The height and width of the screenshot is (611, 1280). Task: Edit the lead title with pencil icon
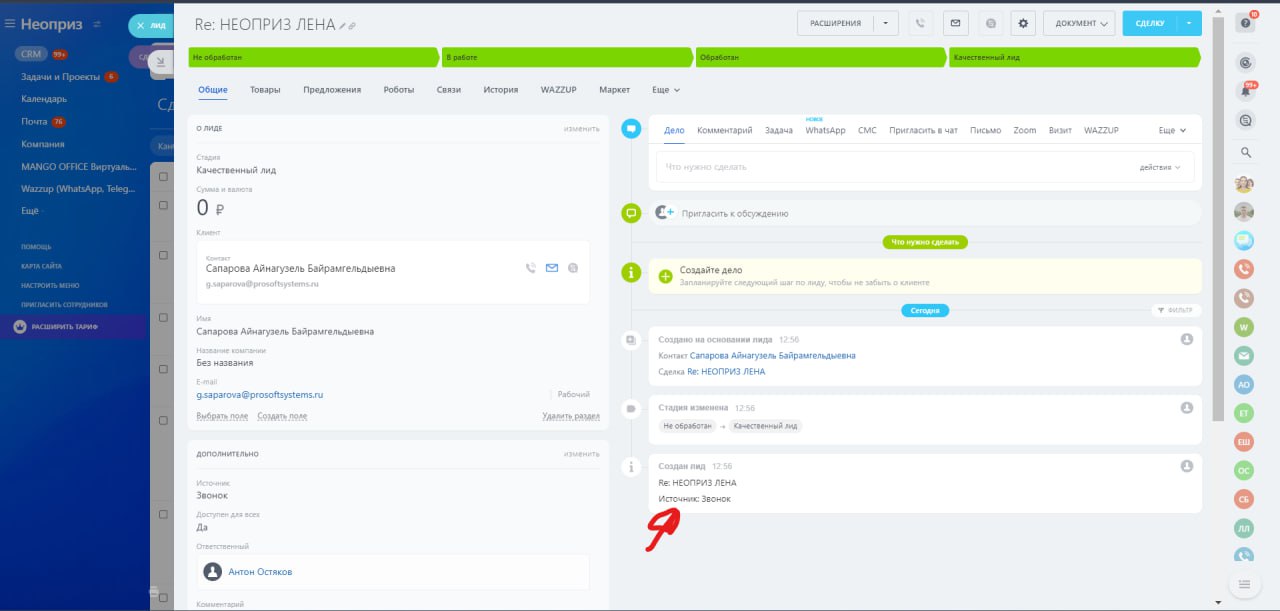342,25
